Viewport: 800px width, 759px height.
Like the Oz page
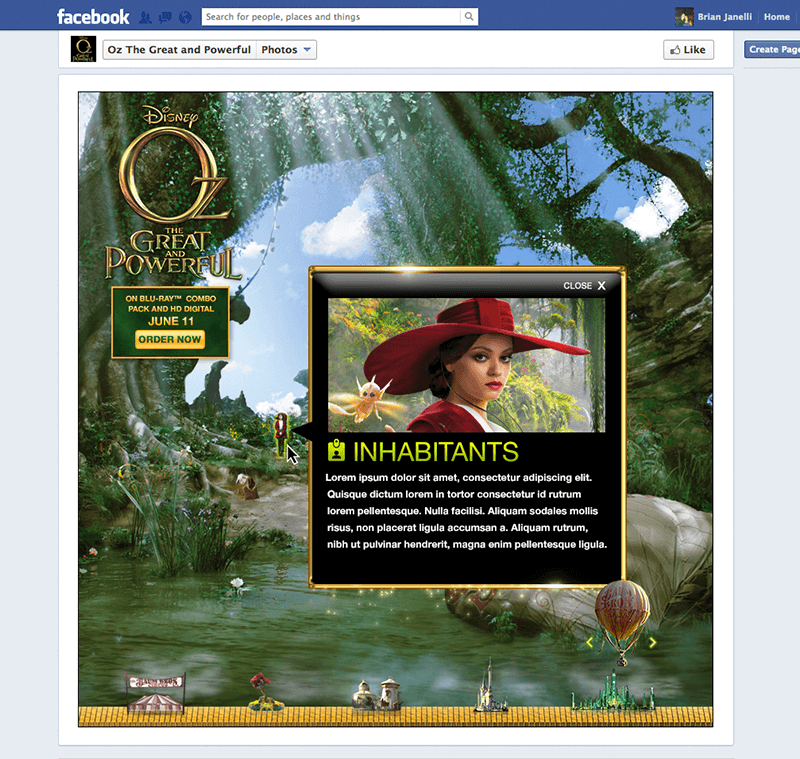tap(688, 49)
